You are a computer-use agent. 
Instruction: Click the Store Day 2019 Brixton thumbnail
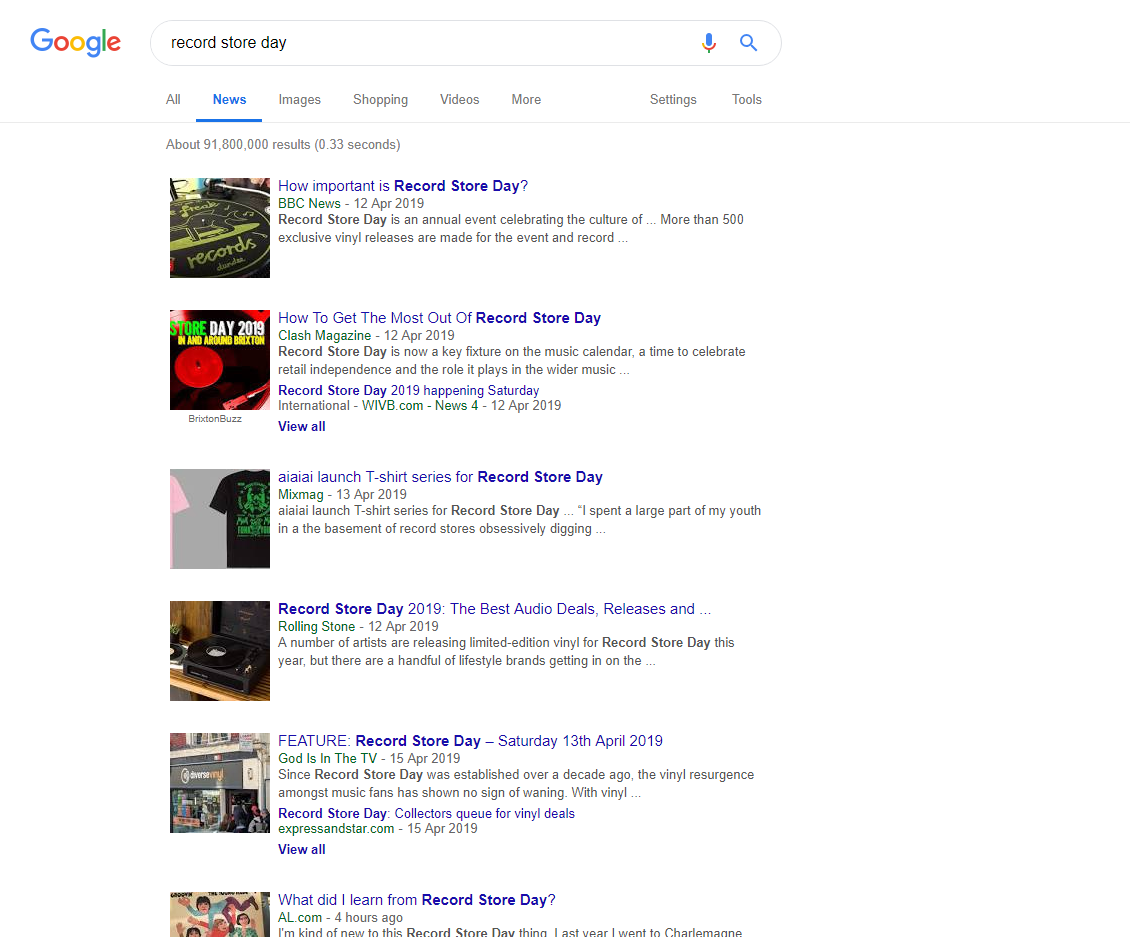pos(220,360)
